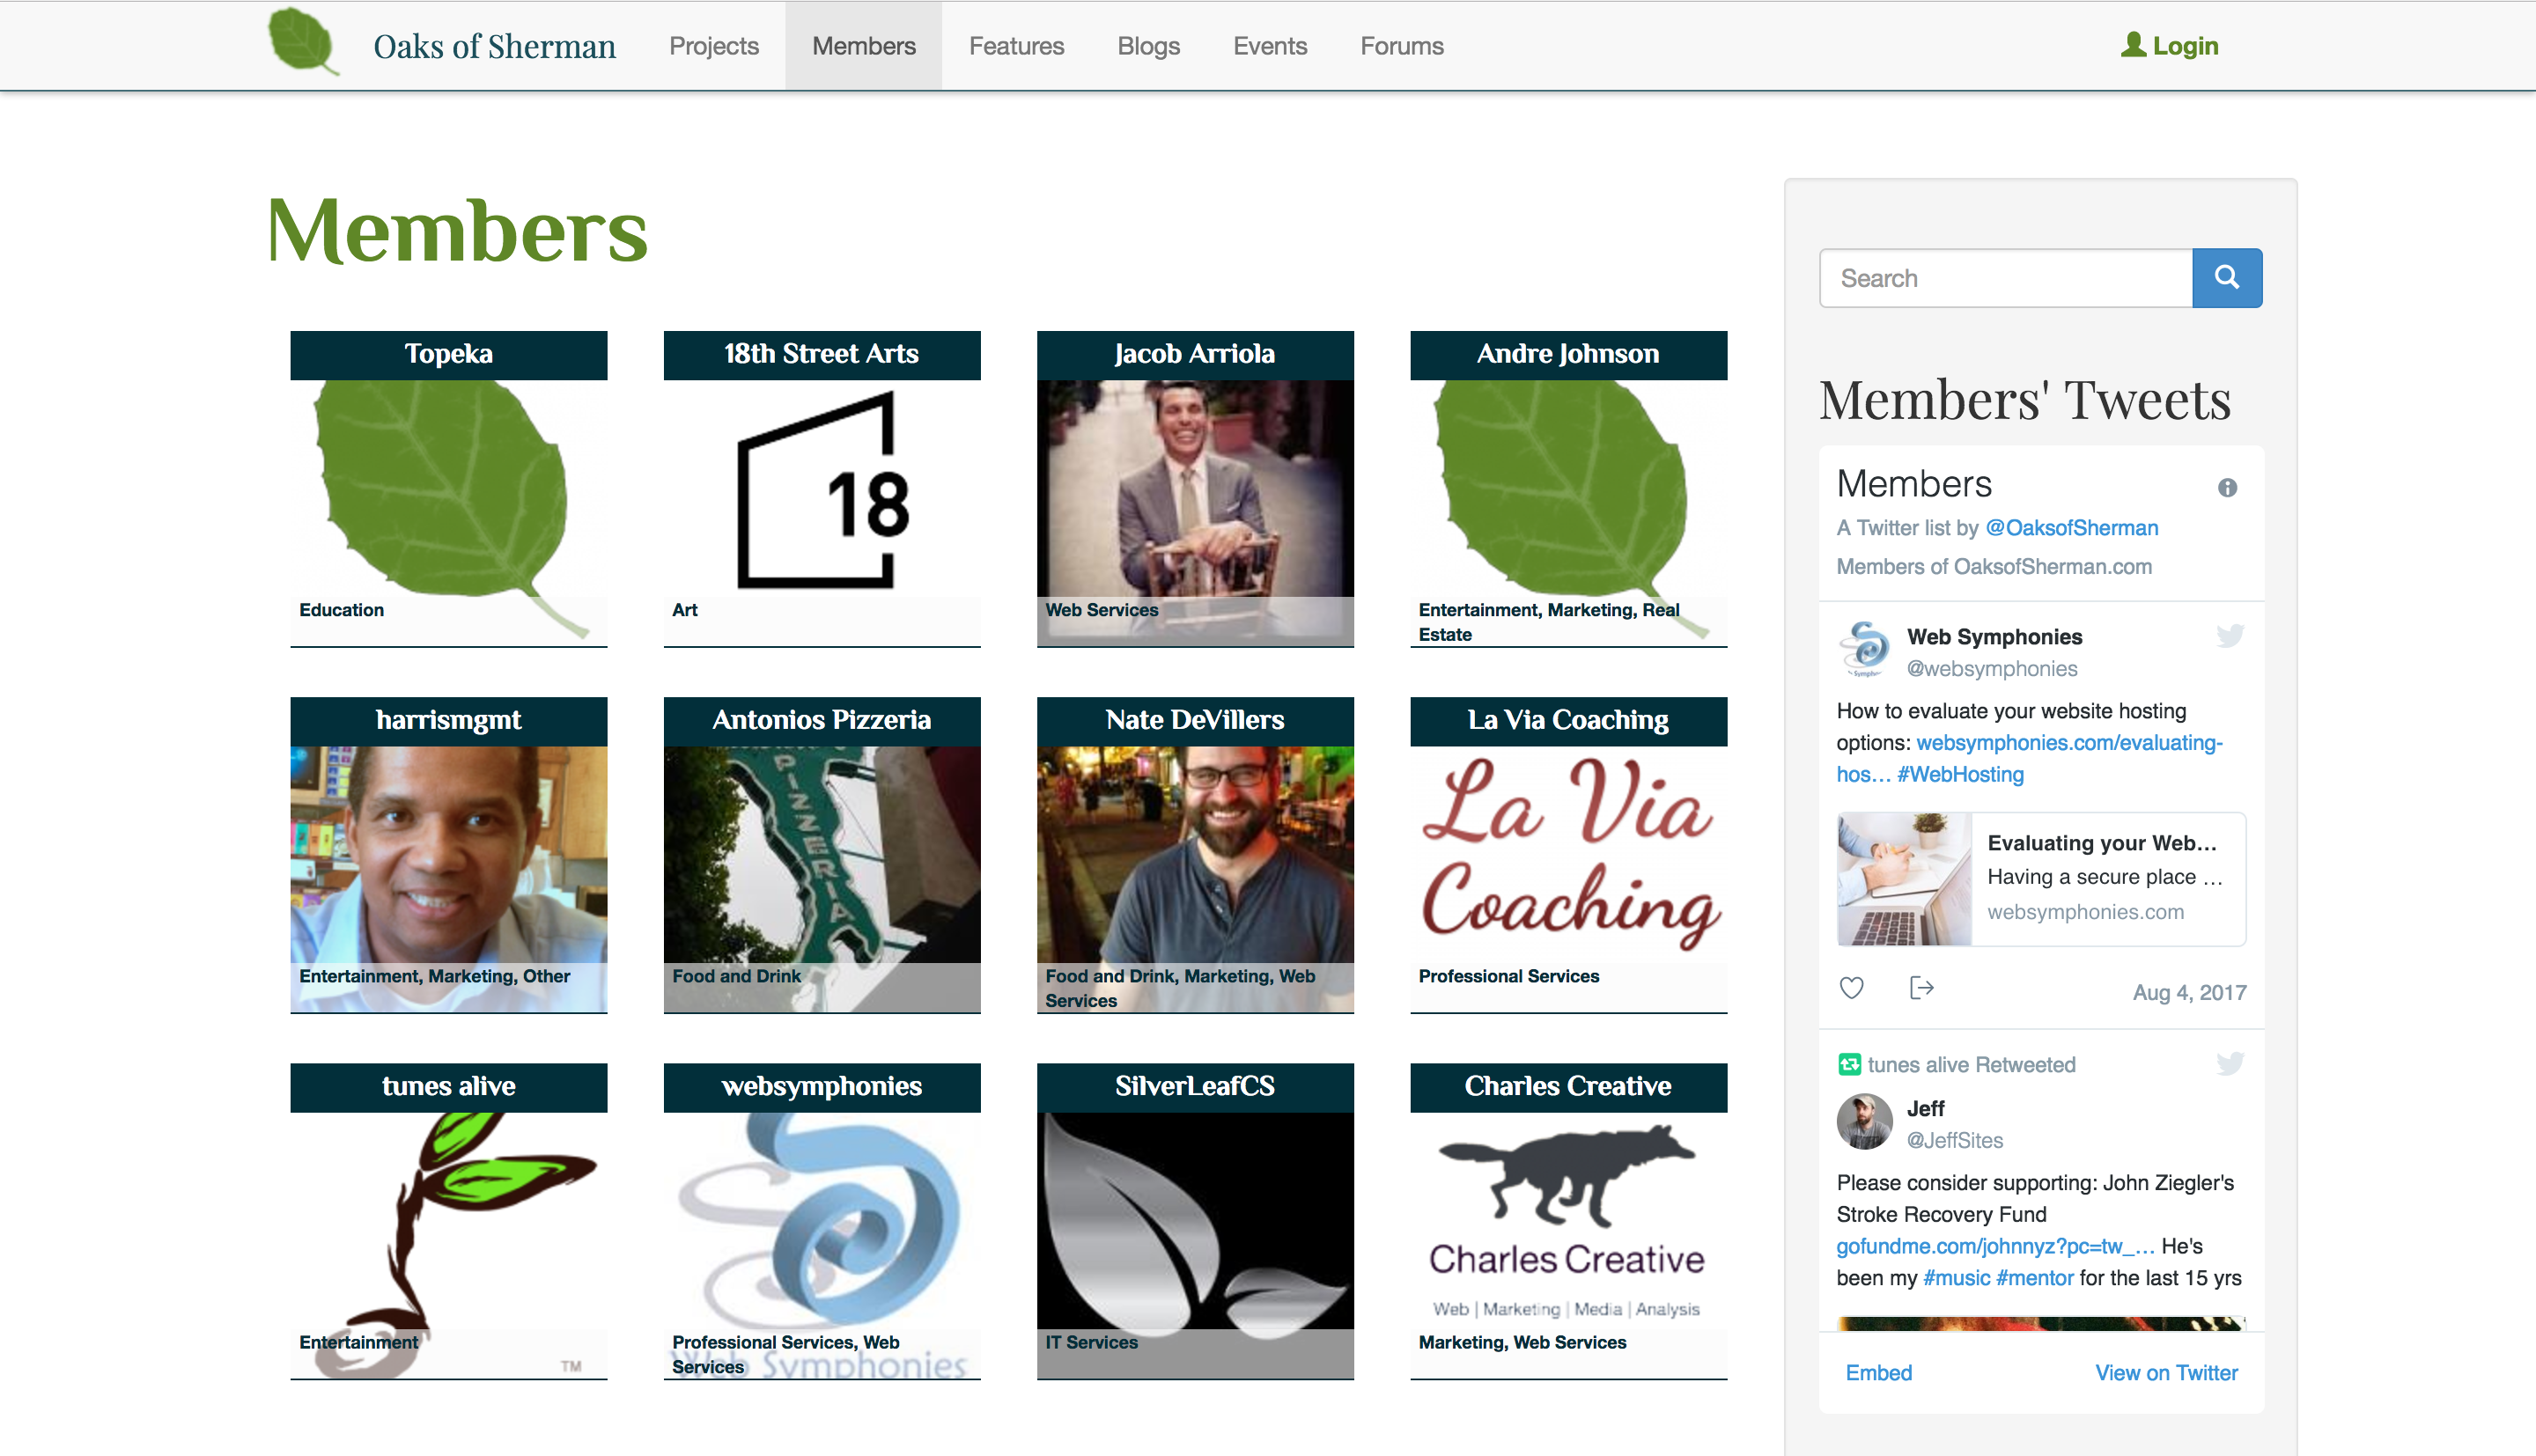Viewport: 2536px width, 1456px height.
Task: Click the Andre Johnson card title
Action: click(1568, 354)
